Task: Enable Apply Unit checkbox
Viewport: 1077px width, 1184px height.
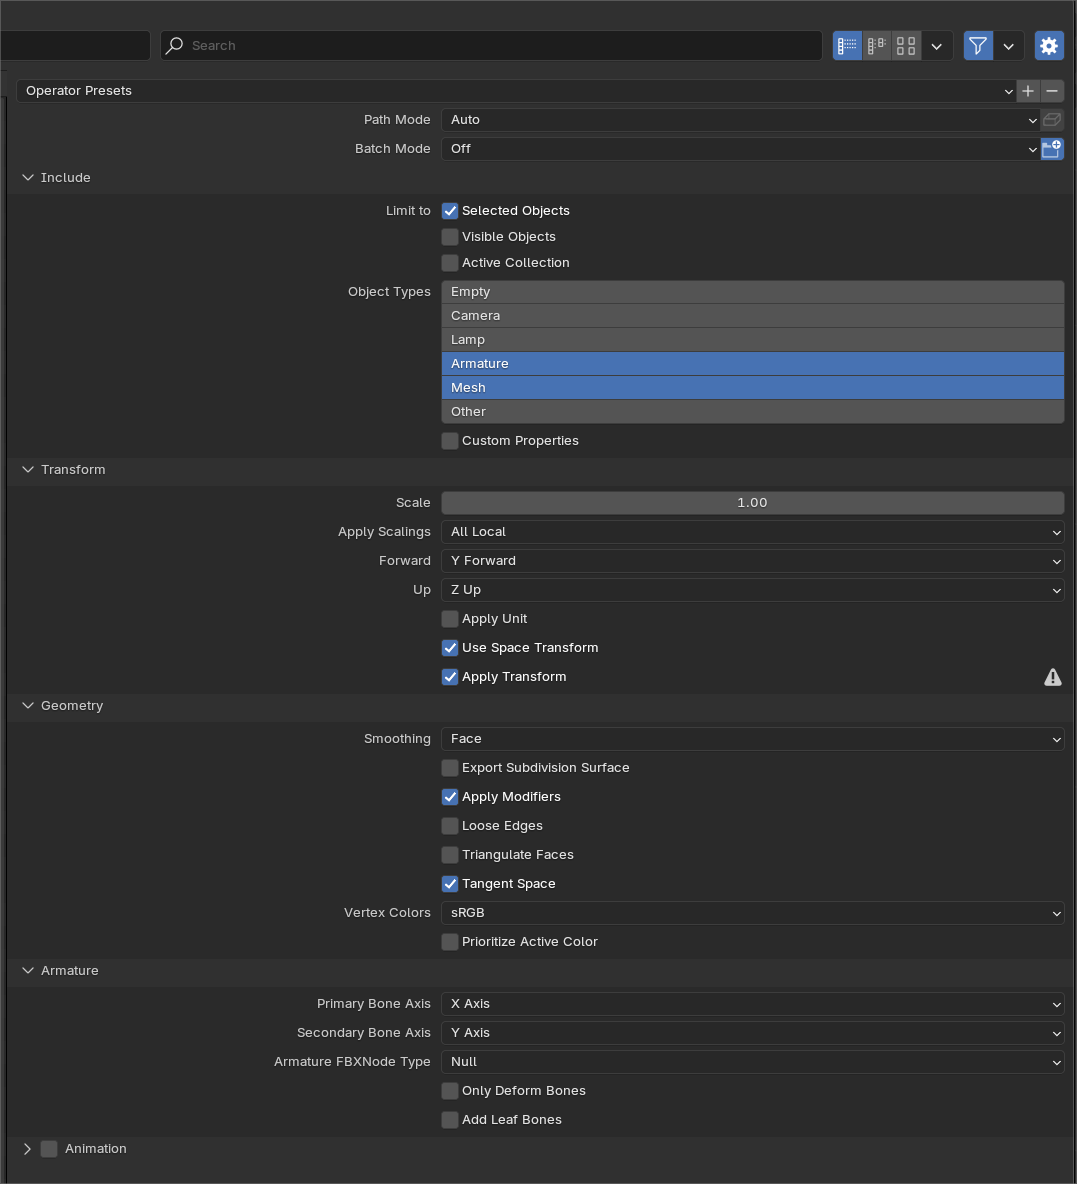Action: click(x=450, y=619)
